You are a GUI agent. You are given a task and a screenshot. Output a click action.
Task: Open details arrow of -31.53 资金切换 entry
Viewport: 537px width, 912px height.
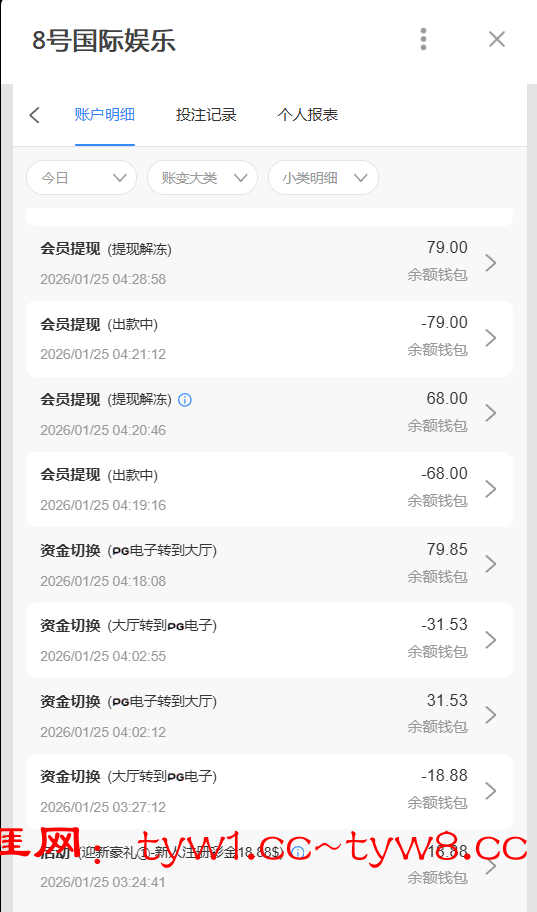pyautogui.click(x=491, y=640)
